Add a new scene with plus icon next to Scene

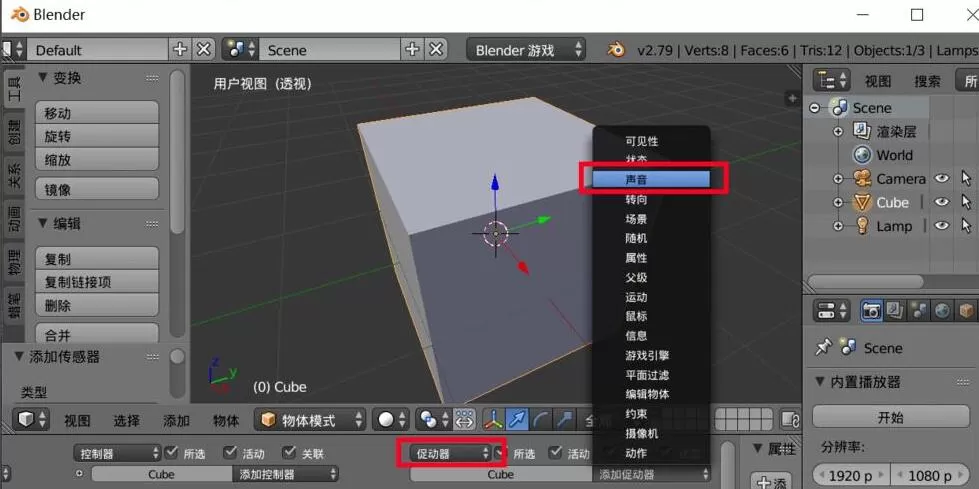click(412, 50)
